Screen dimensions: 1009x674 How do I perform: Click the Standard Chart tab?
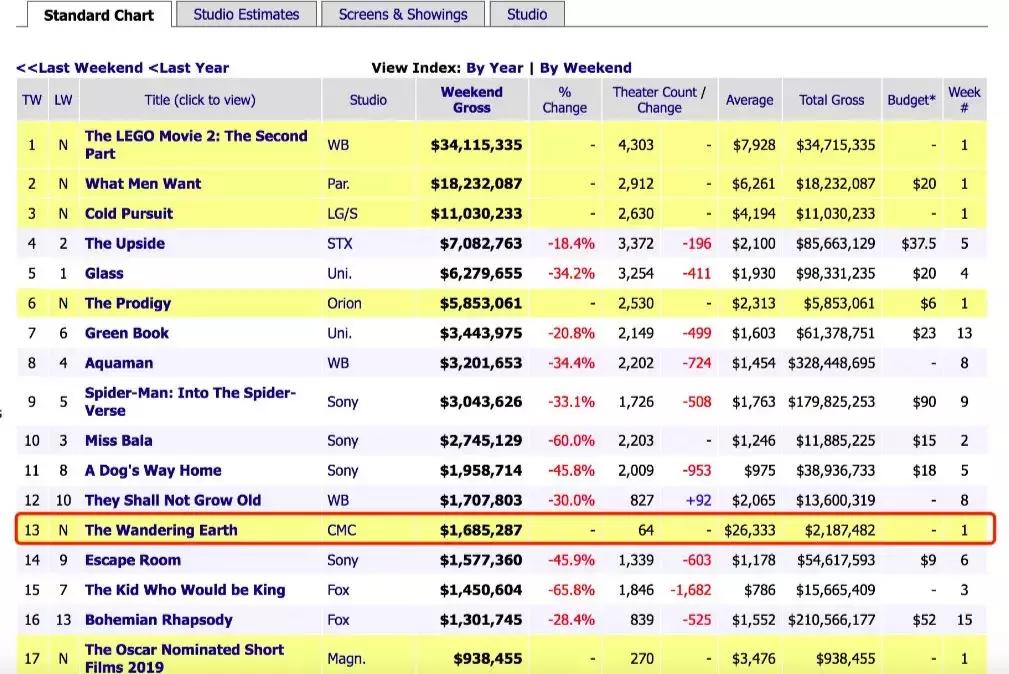click(97, 16)
